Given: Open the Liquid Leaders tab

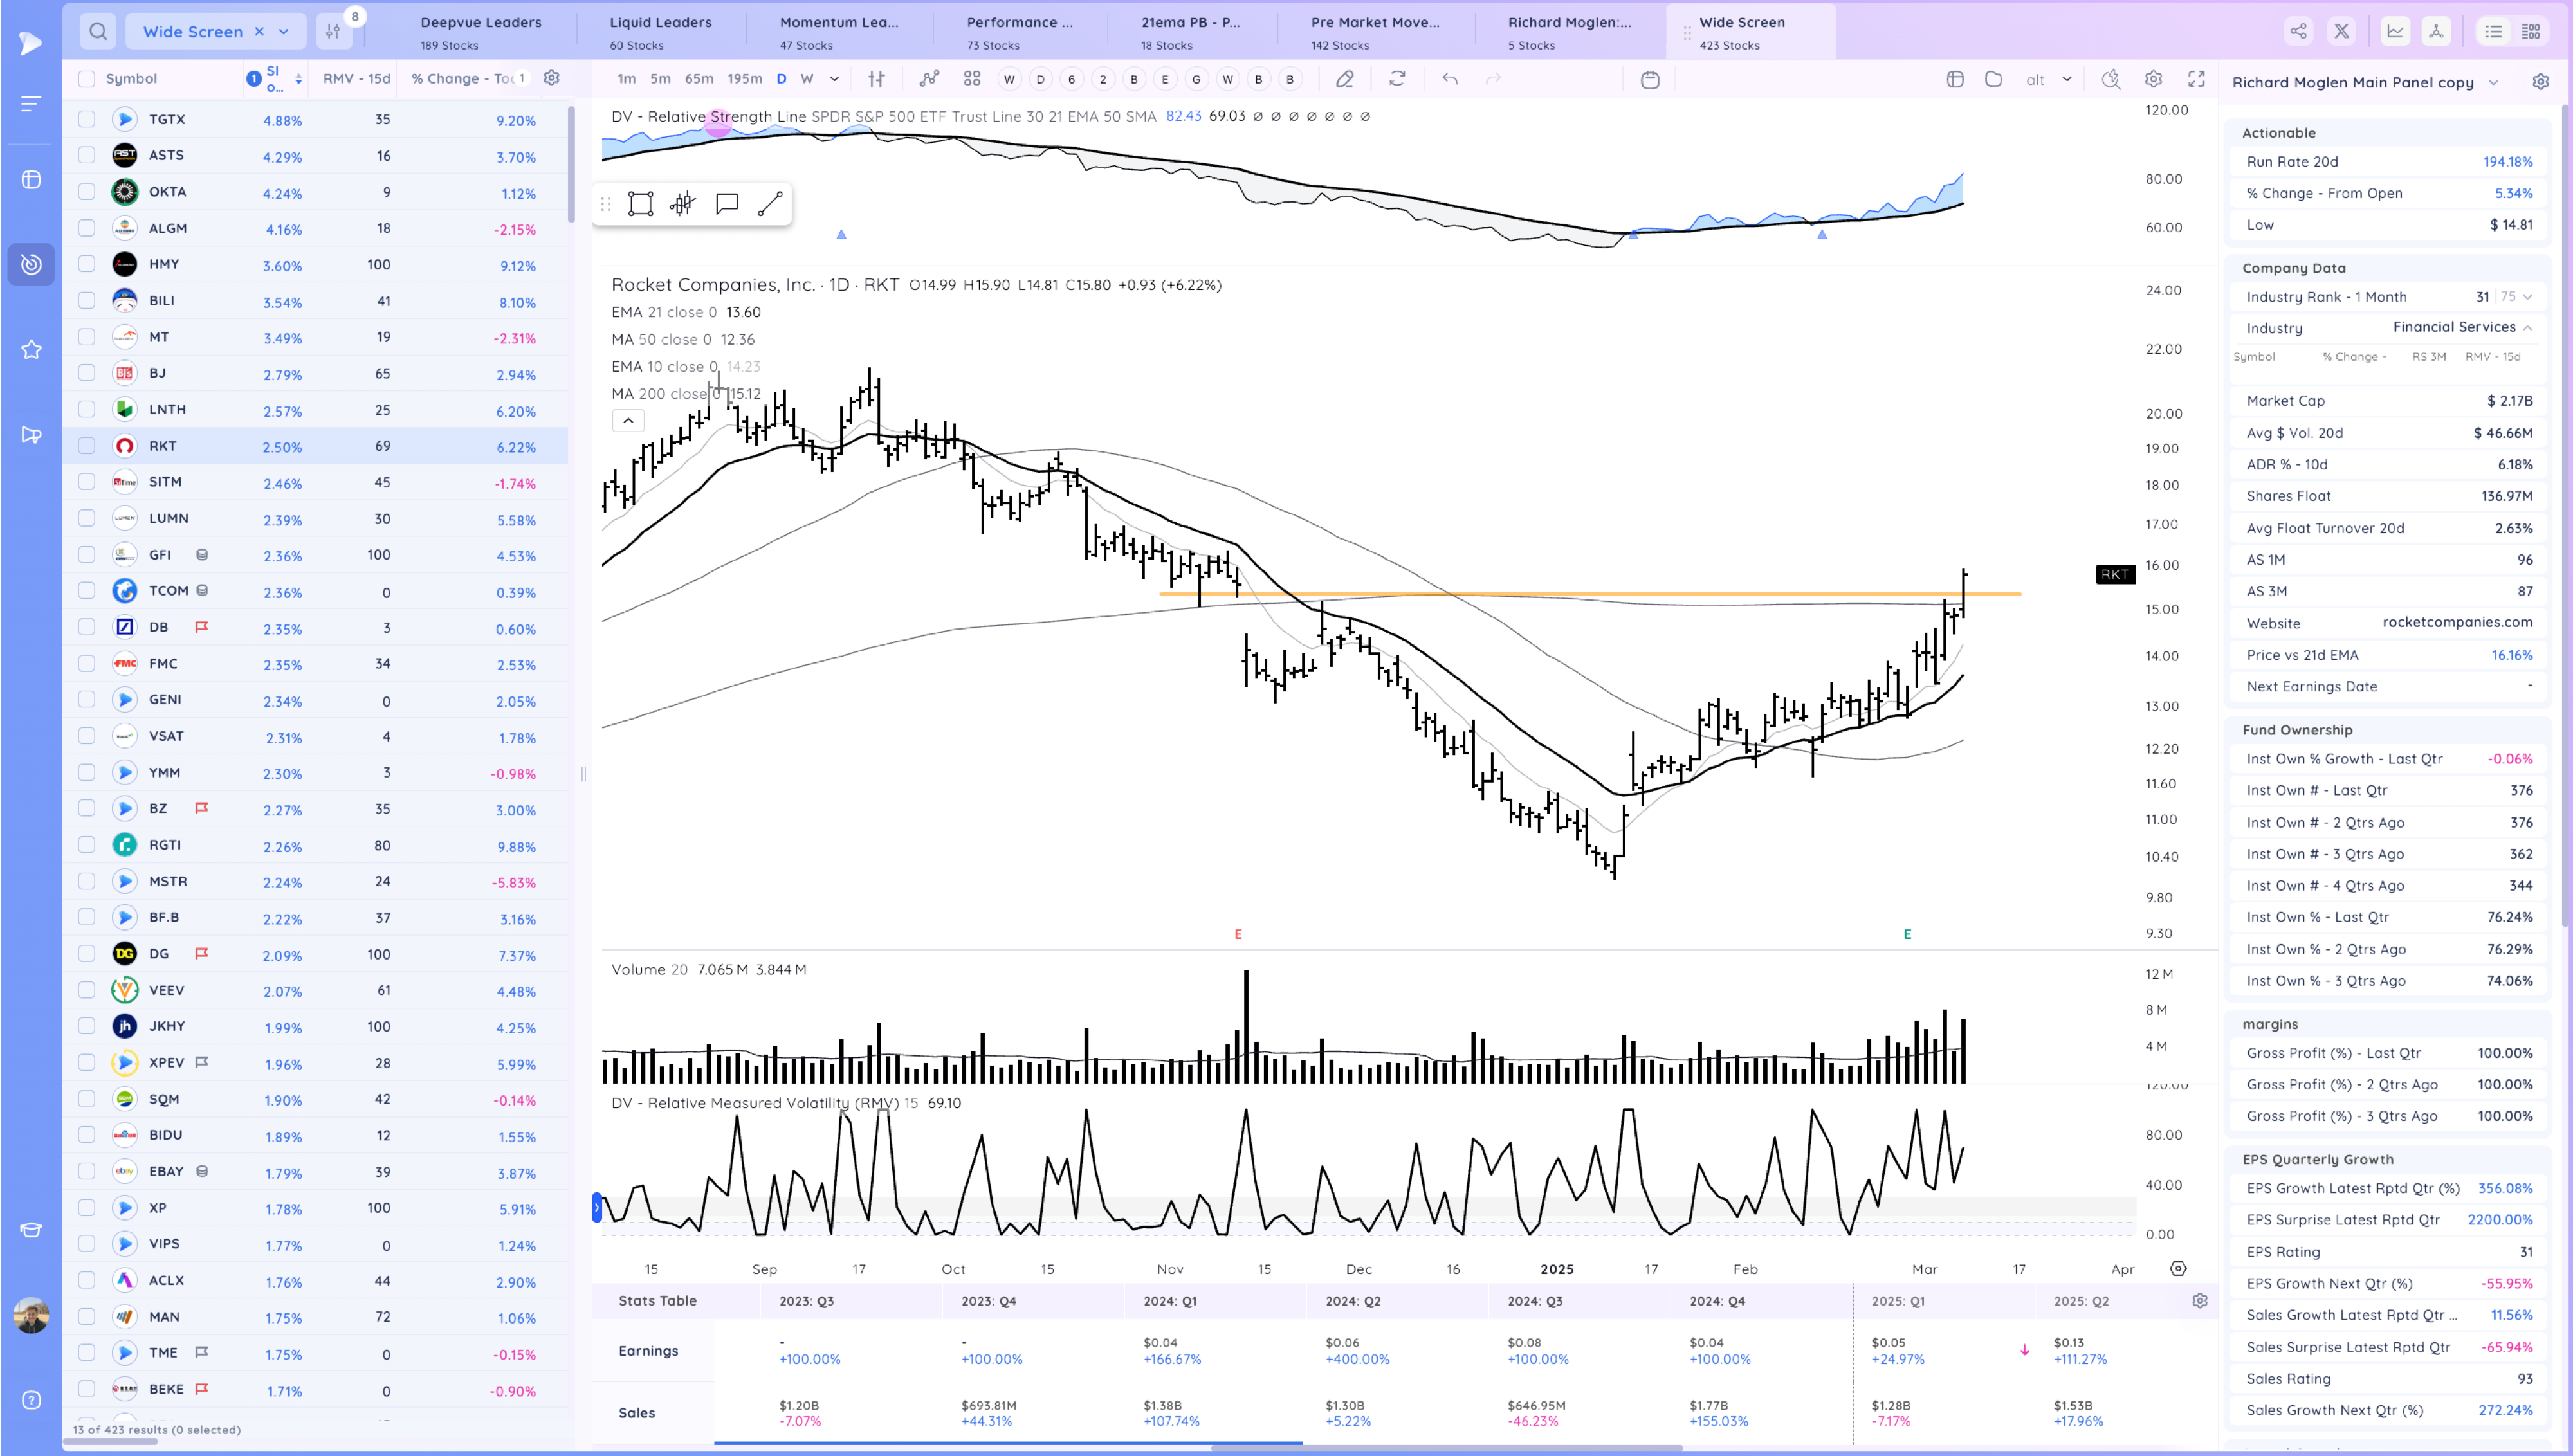Looking at the screenshot, I should coord(661,32).
